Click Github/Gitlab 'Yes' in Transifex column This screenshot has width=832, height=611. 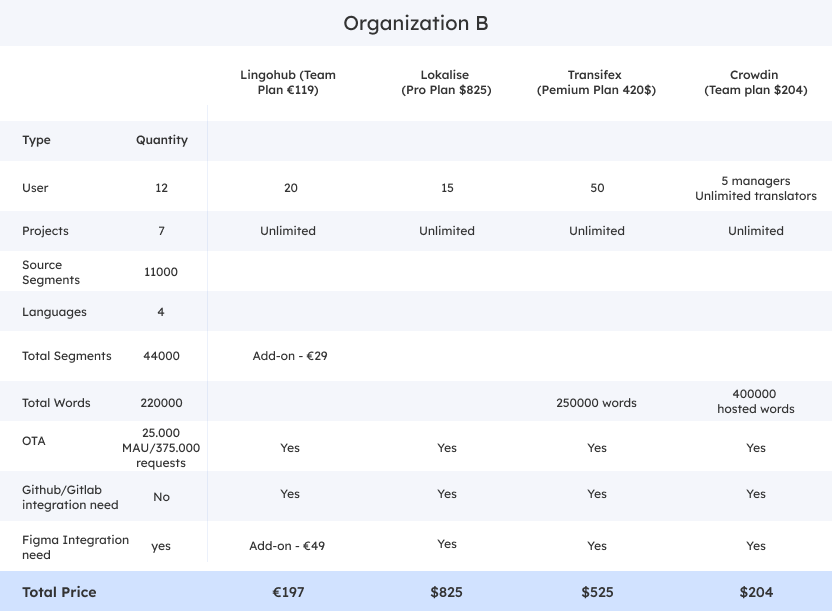(597, 494)
